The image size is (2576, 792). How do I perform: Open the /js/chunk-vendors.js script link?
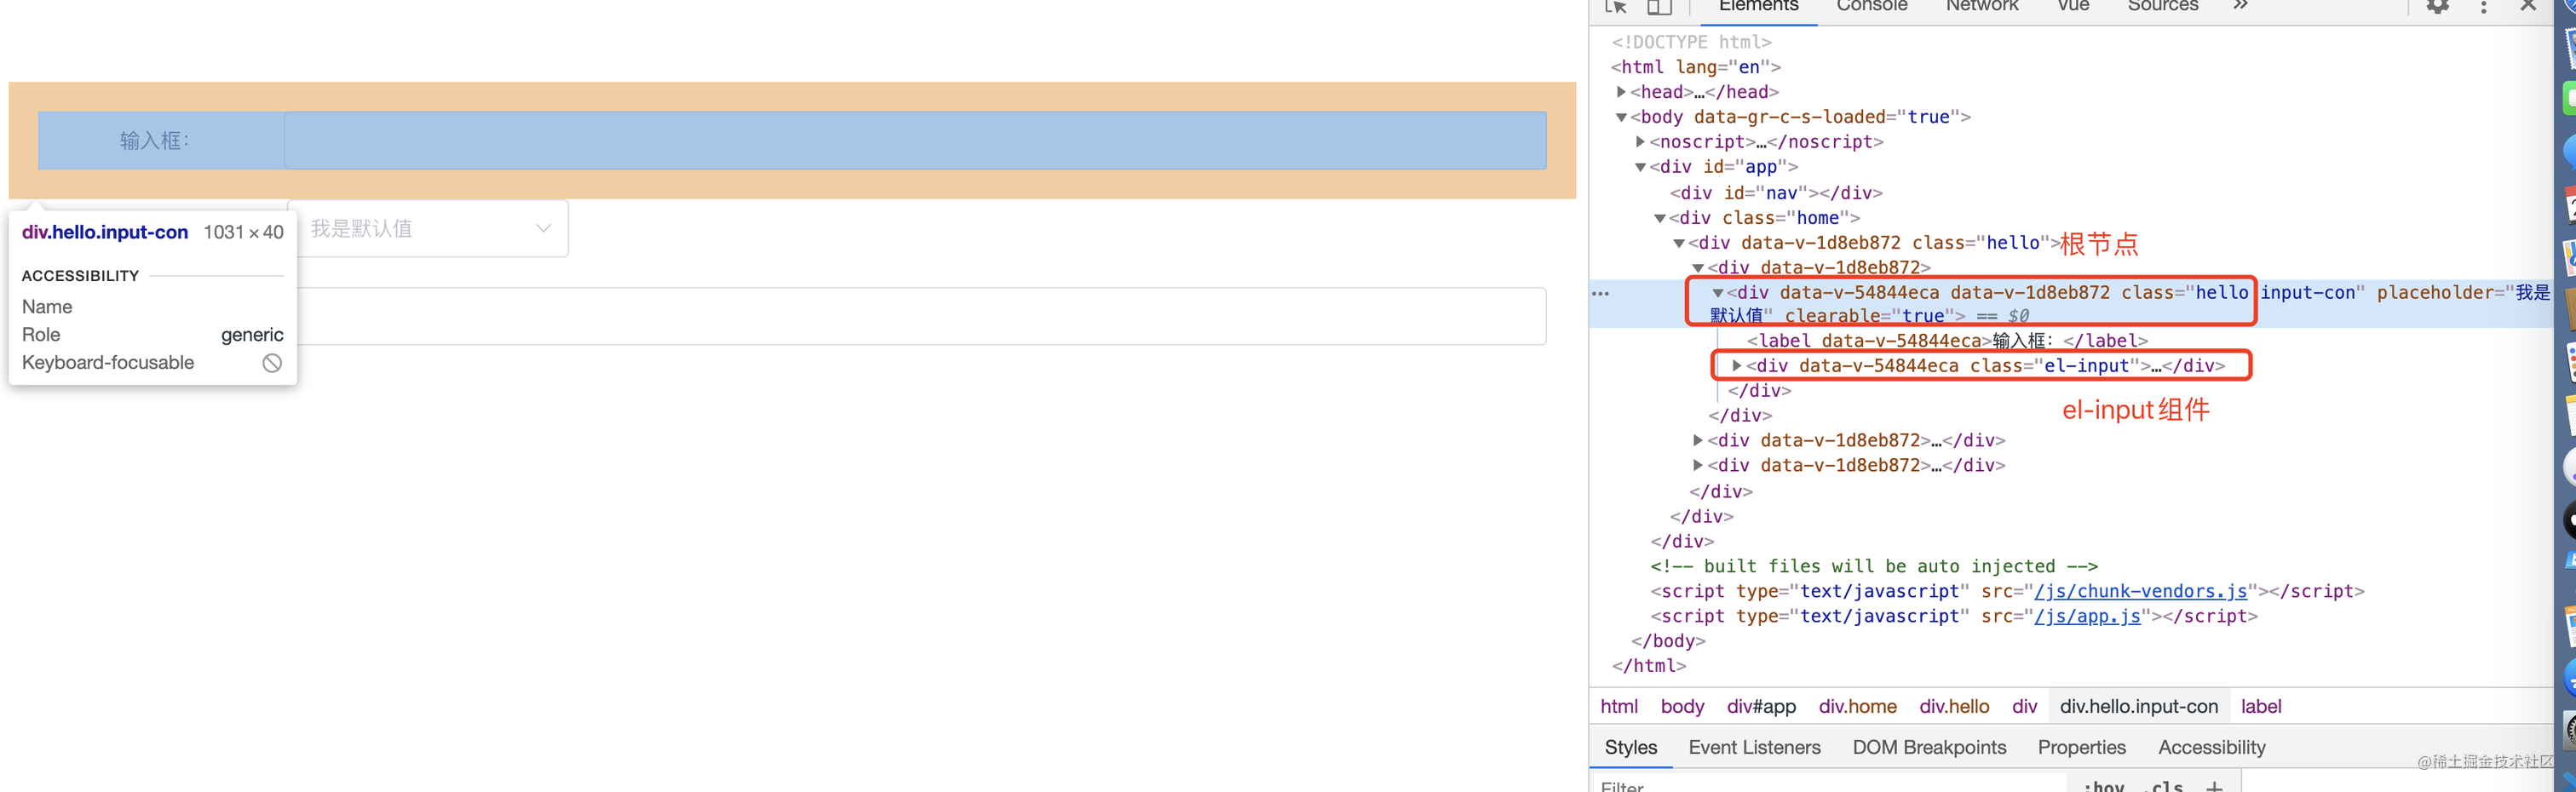coord(2141,591)
